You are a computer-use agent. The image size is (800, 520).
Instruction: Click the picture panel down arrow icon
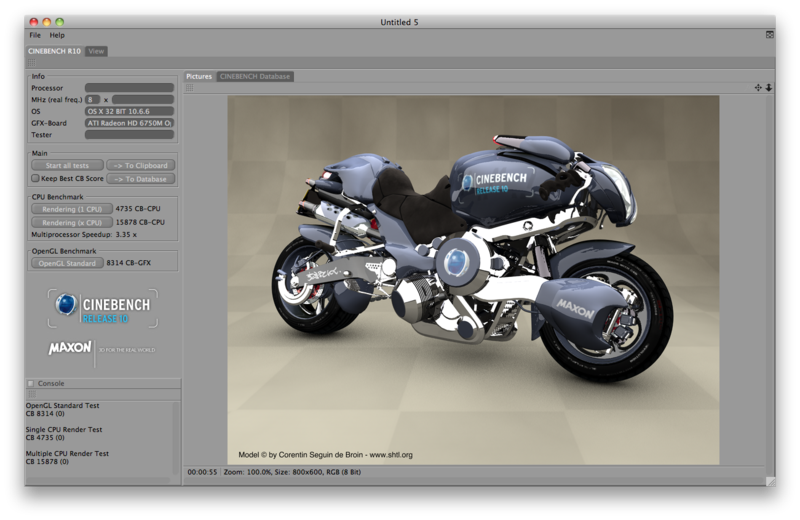[768, 88]
